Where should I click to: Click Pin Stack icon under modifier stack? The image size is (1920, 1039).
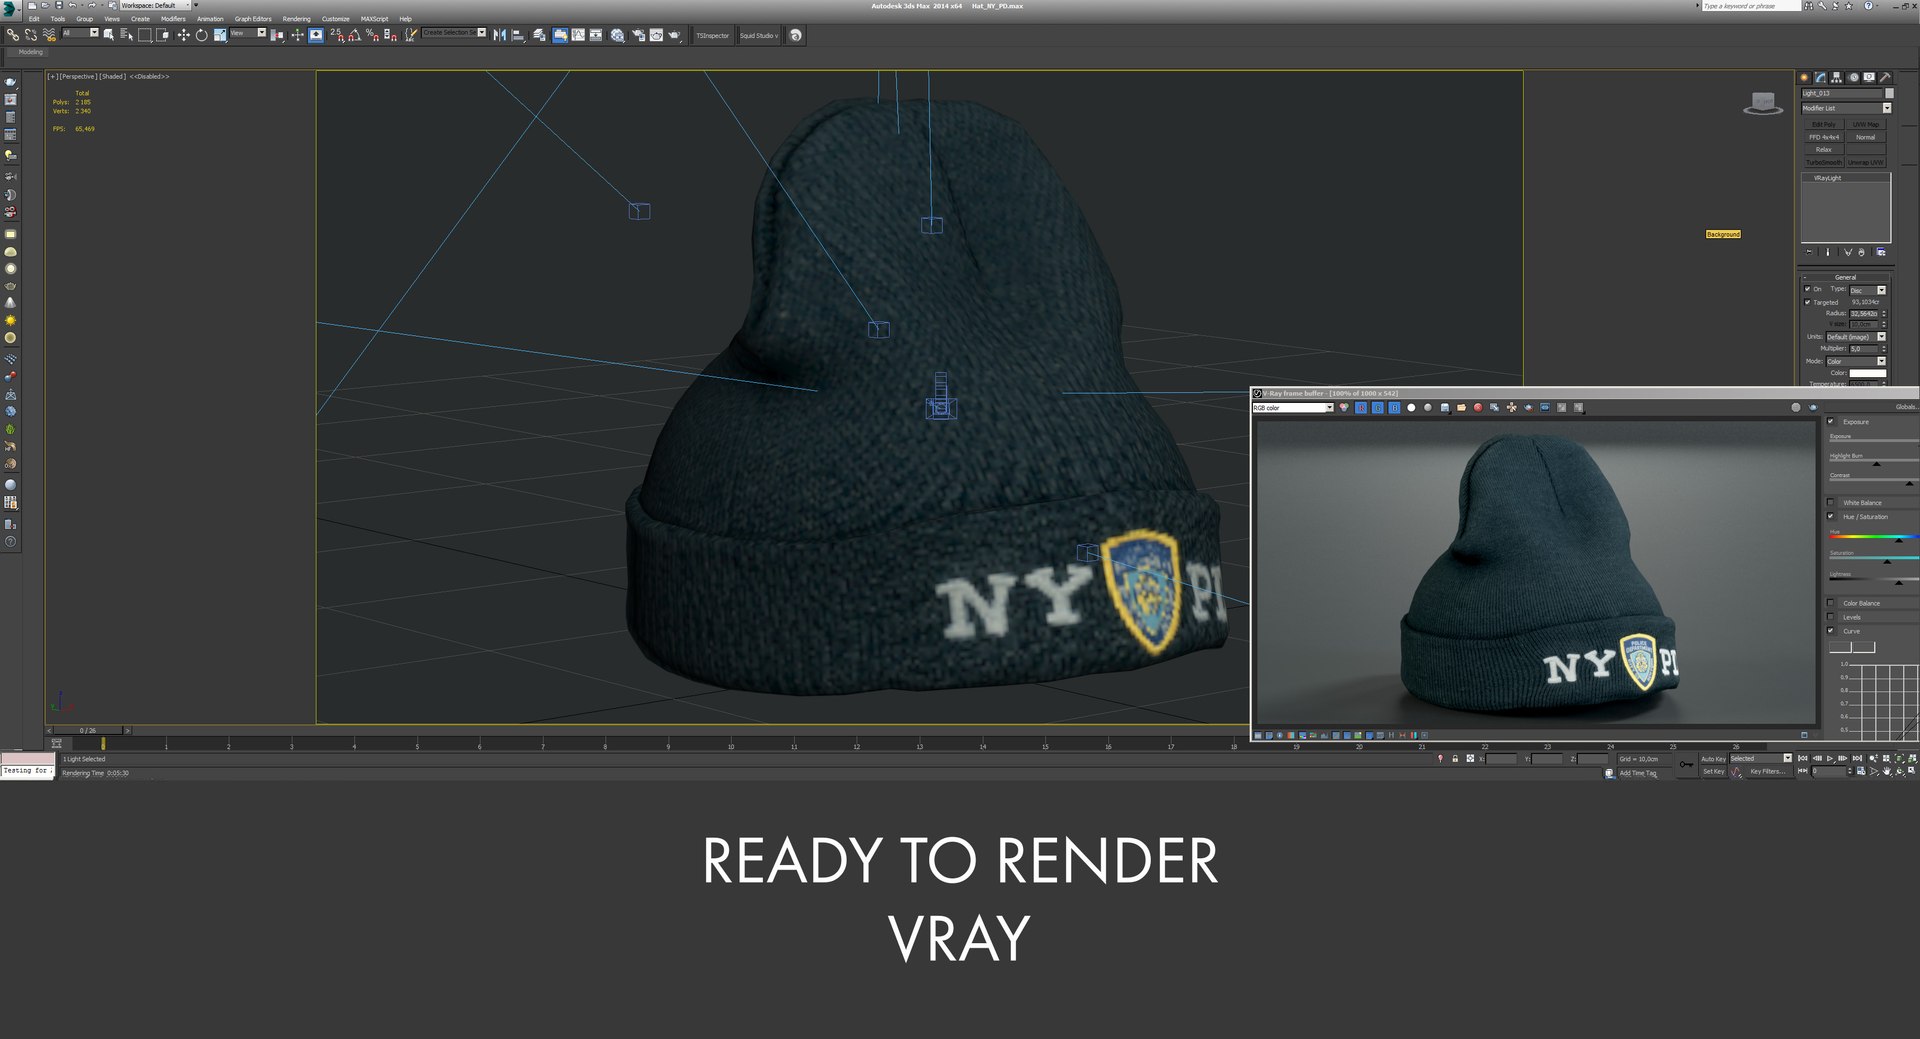point(1809,252)
